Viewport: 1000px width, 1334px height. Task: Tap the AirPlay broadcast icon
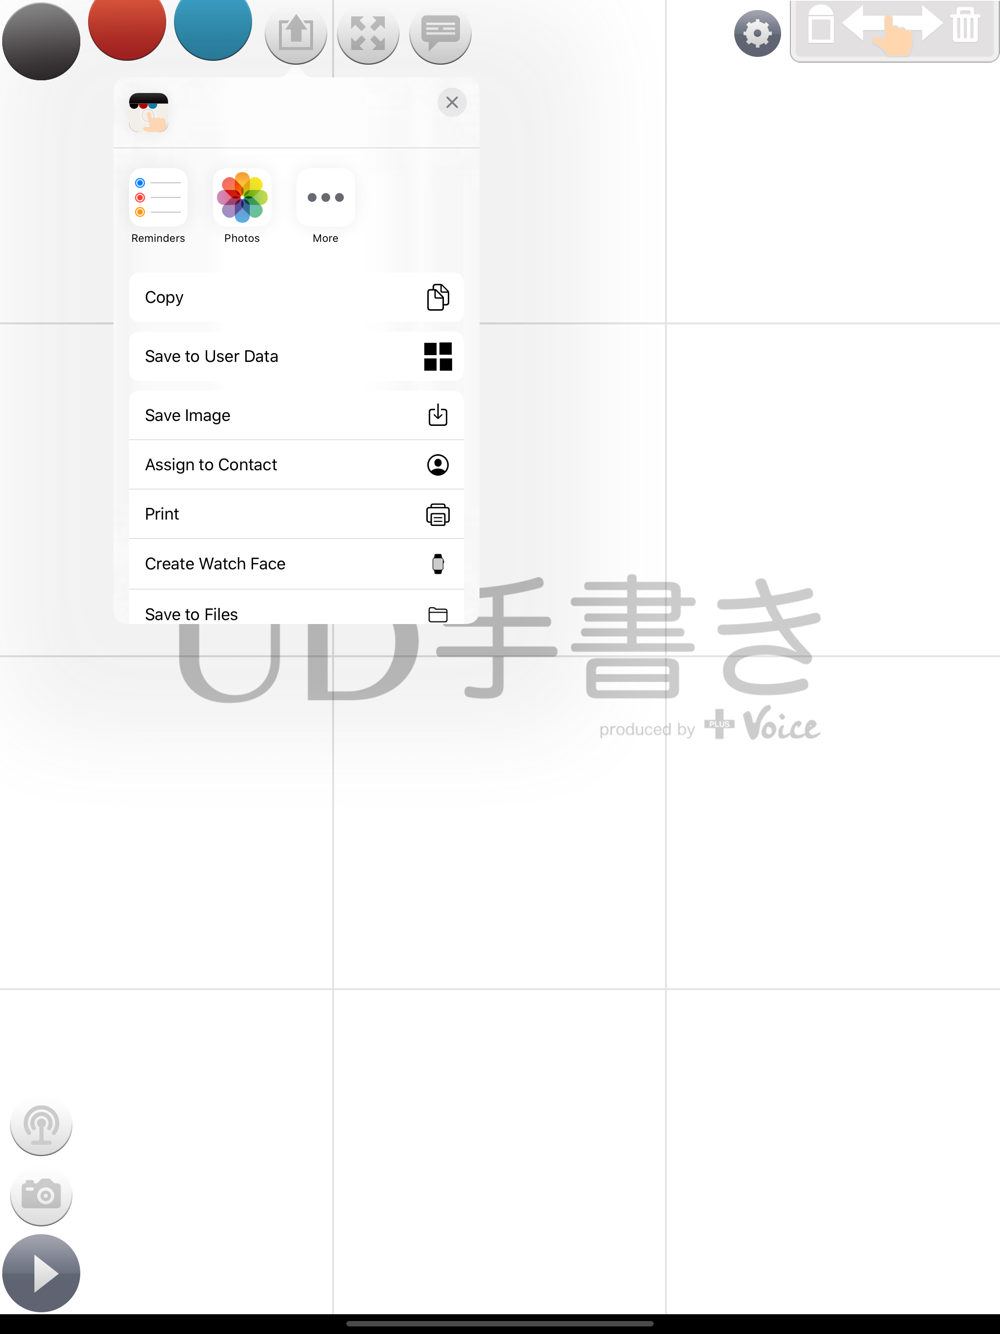(41, 1126)
